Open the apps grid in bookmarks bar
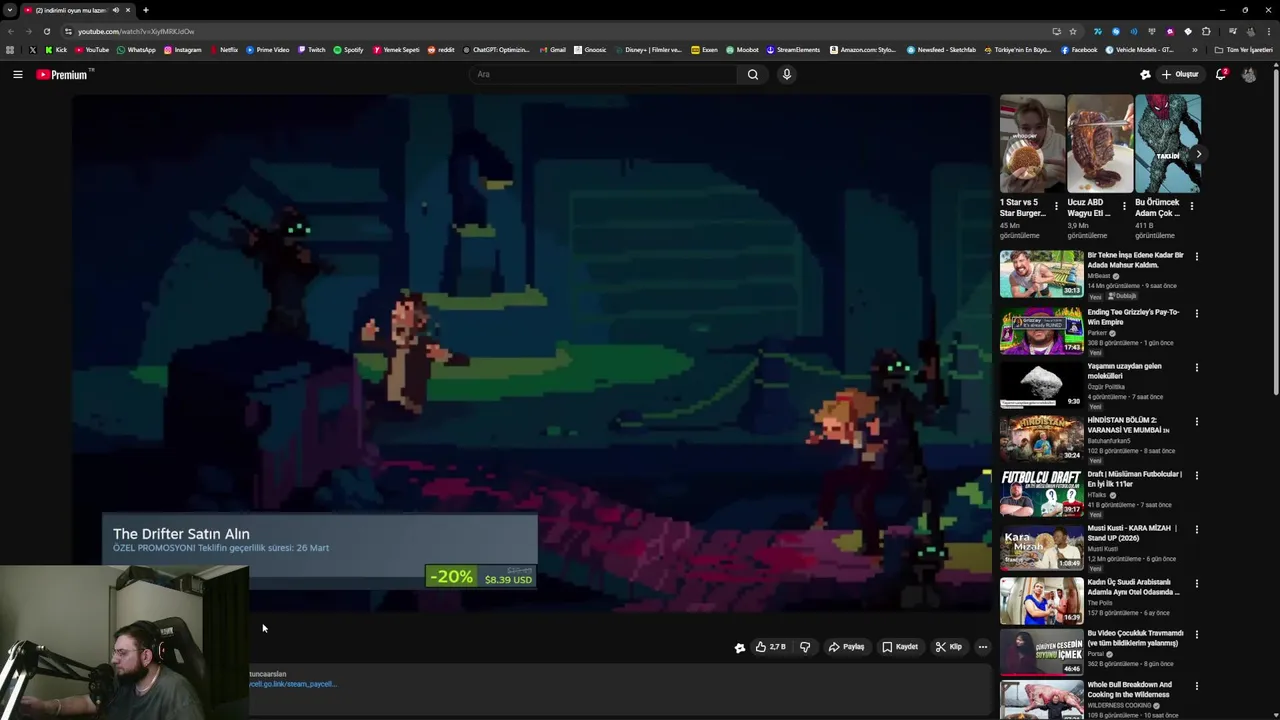 [x=10, y=49]
